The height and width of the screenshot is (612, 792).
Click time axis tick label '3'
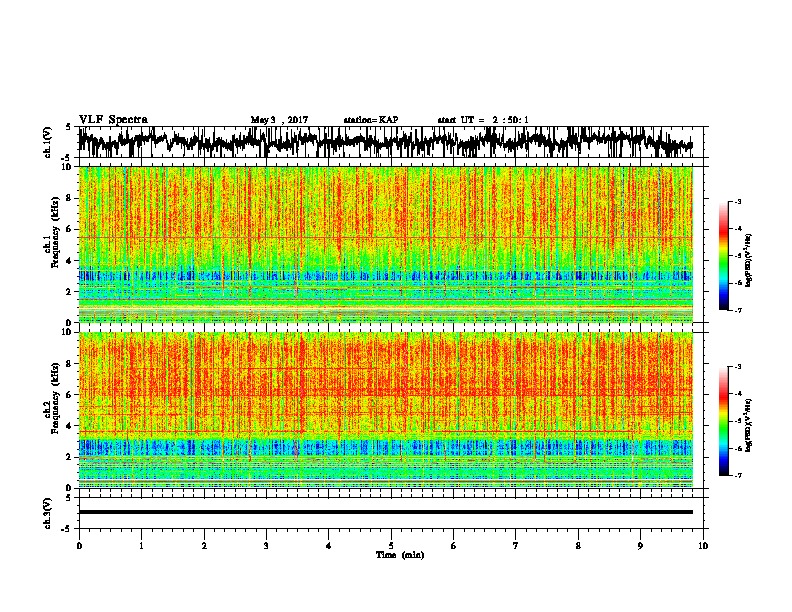point(266,546)
